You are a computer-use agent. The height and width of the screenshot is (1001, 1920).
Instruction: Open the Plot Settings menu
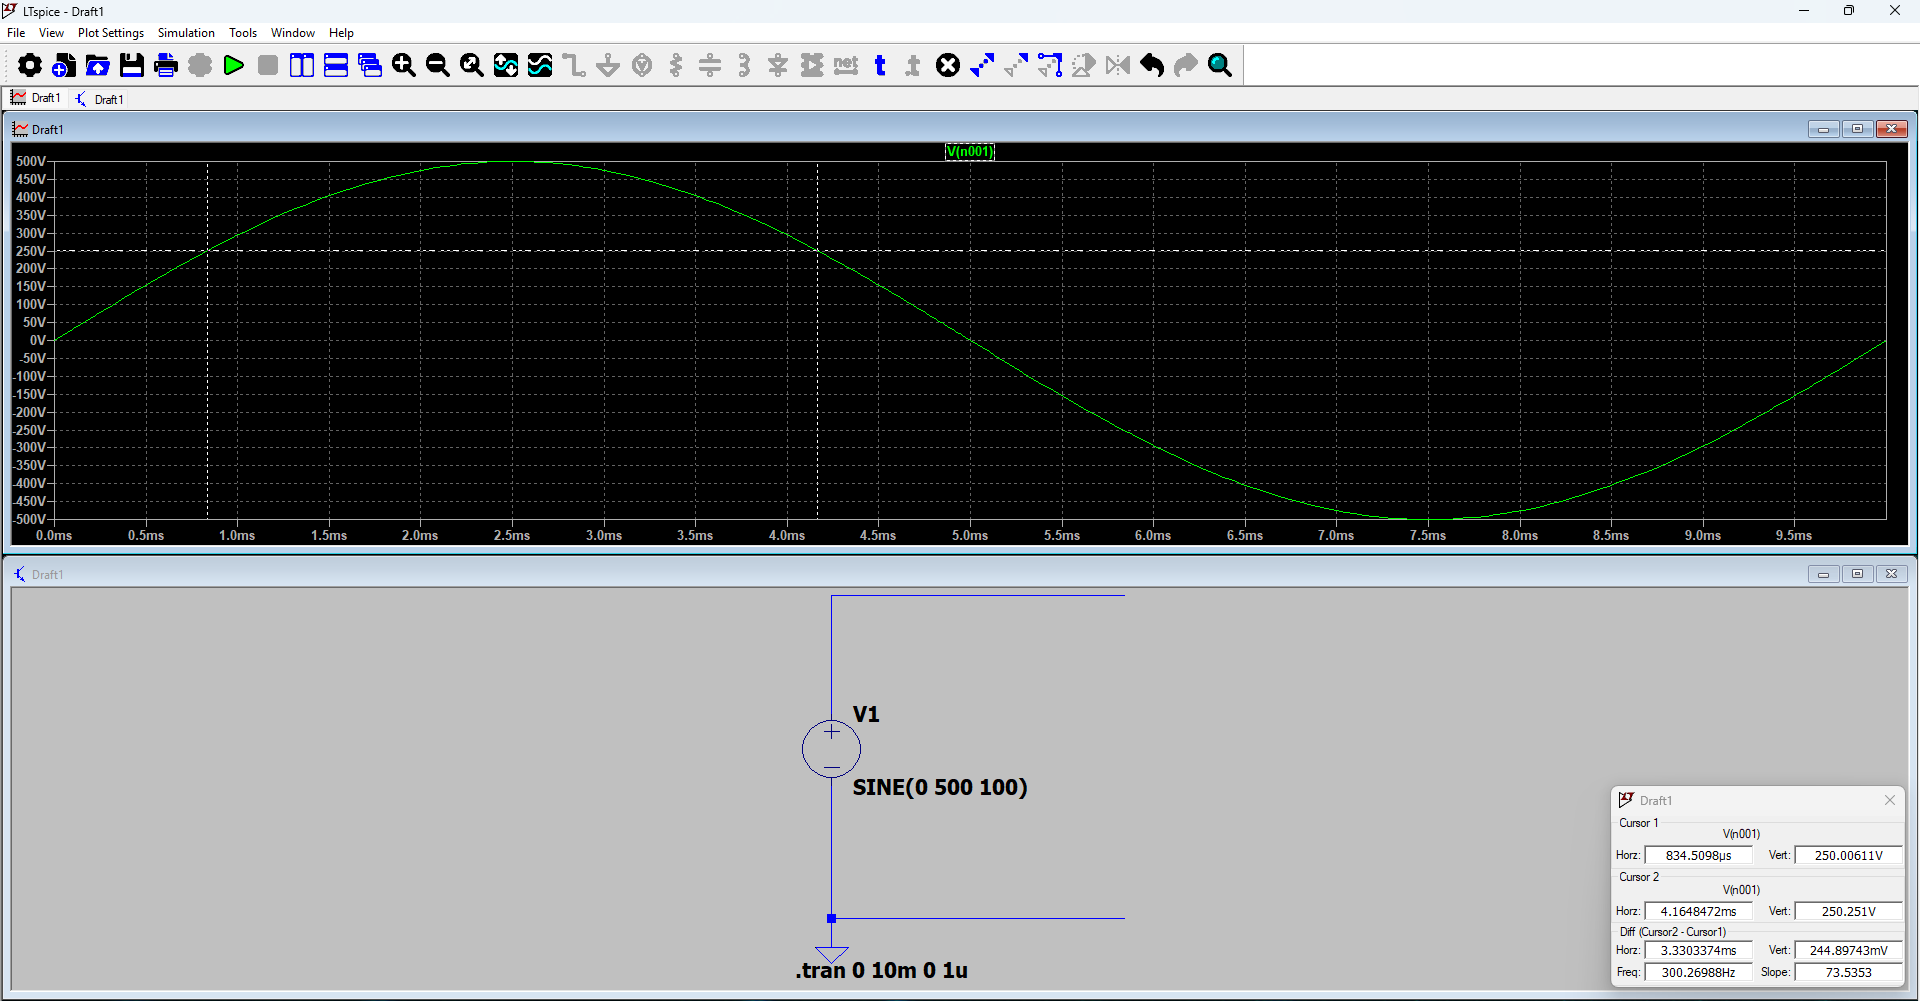(x=111, y=33)
